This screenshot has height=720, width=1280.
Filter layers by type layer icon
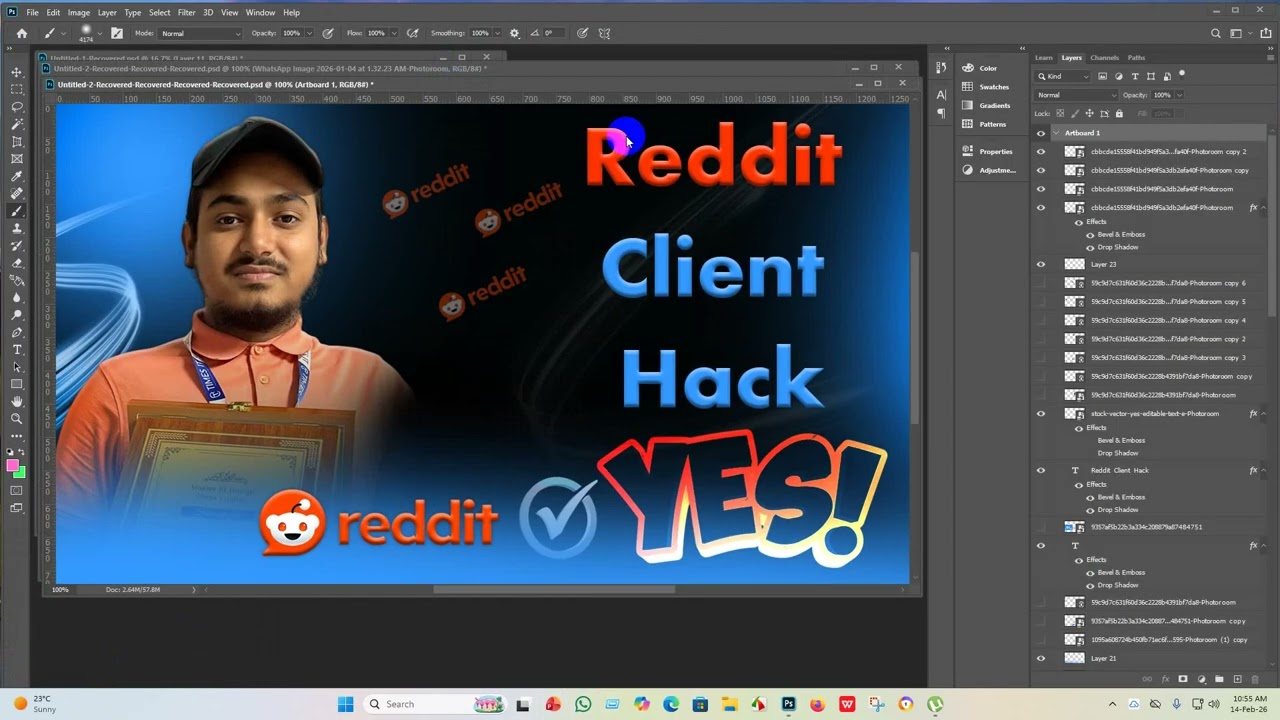(1135, 76)
